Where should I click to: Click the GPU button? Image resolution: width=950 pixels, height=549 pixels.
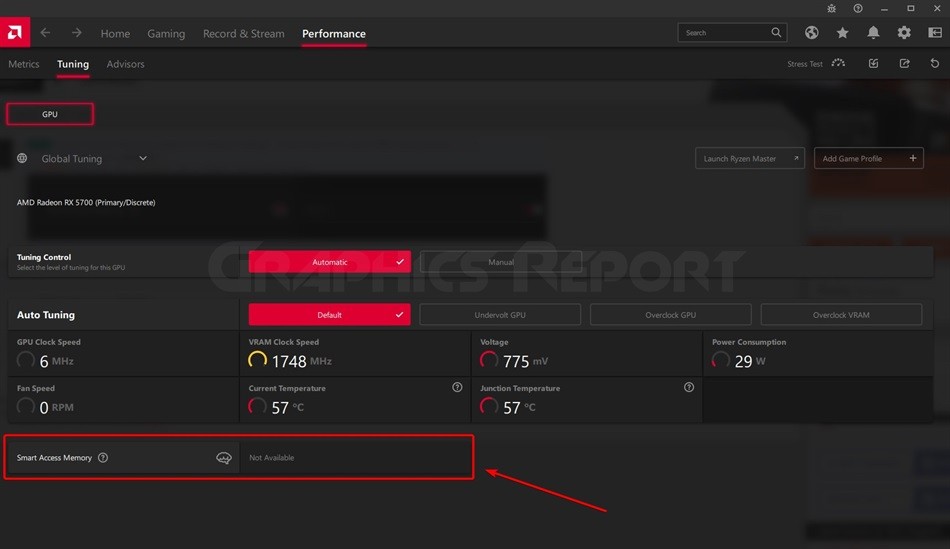pos(50,114)
